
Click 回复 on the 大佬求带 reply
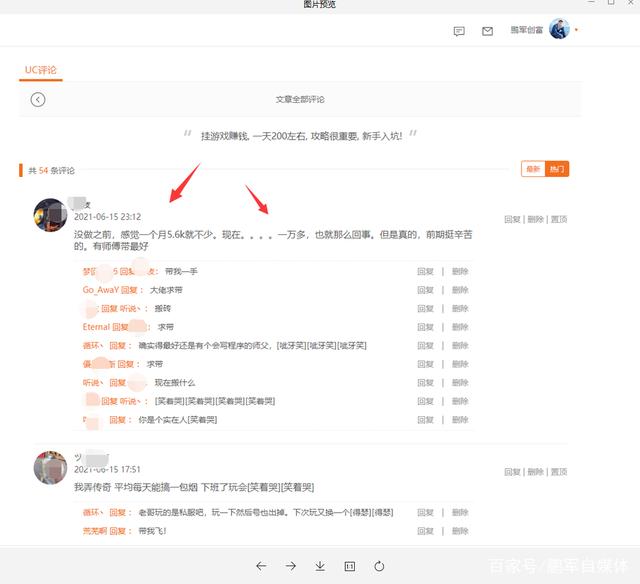pyautogui.click(x=425, y=290)
